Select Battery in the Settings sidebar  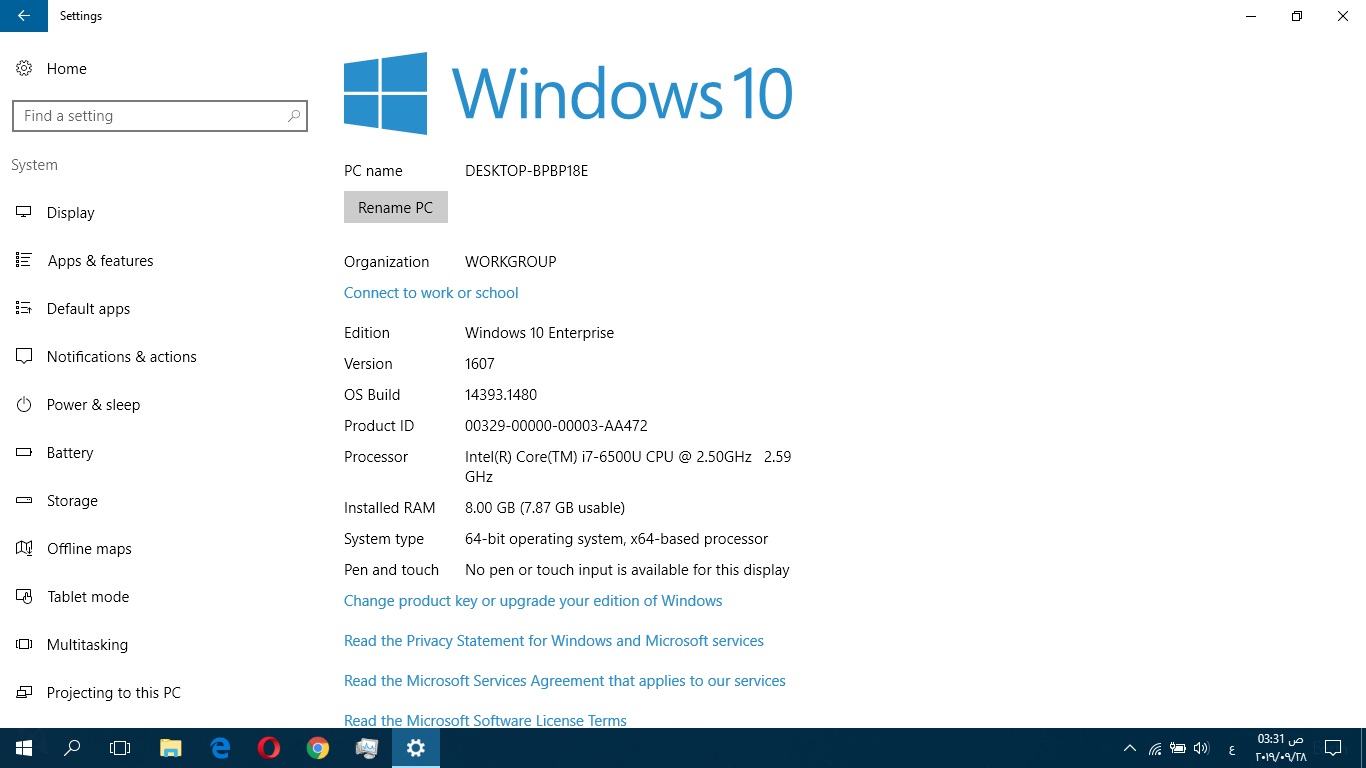70,452
